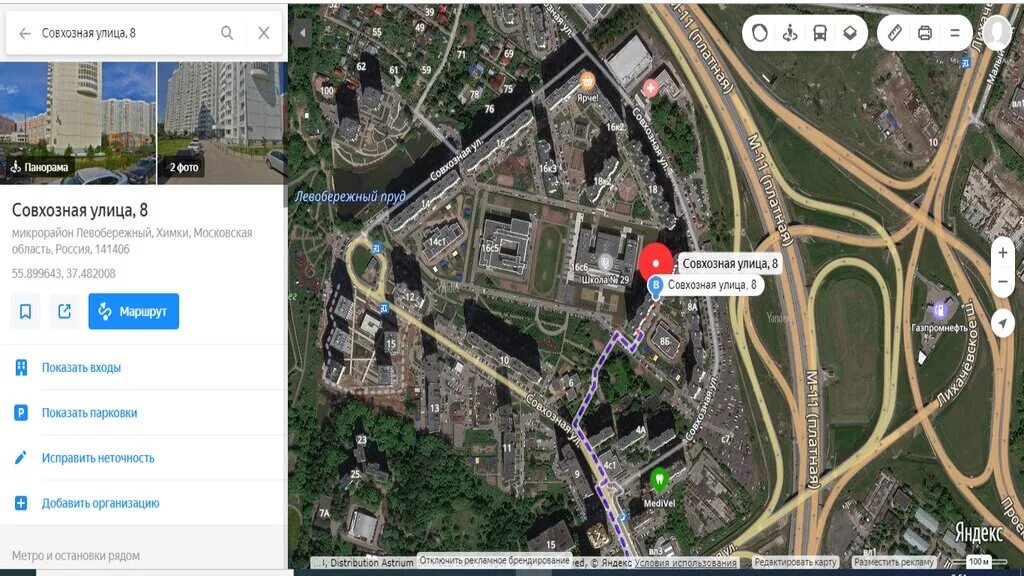Screen dimensions: 1024x576
Task: Toggle the traffic layer icon
Action: coord(760,33)
